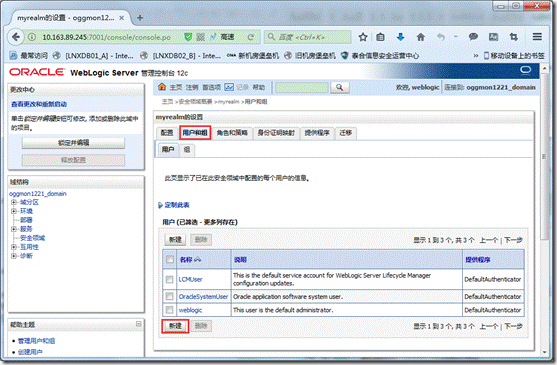557x365 pixels.
Task: Switch to the 角色和策略 tab
Action: tap(232, 133)
